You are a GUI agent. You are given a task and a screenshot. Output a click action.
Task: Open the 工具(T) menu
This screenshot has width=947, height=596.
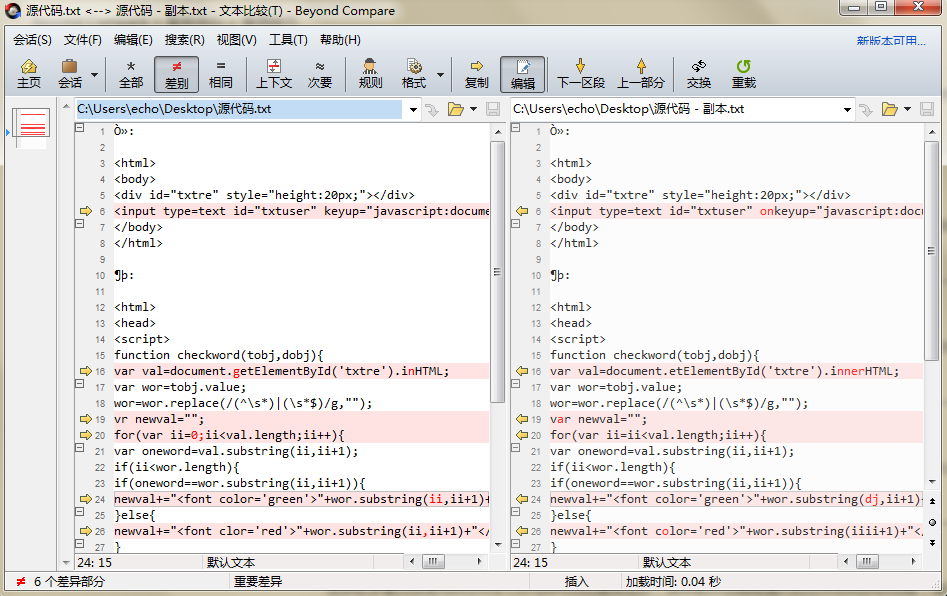click(x=290, y=39)
